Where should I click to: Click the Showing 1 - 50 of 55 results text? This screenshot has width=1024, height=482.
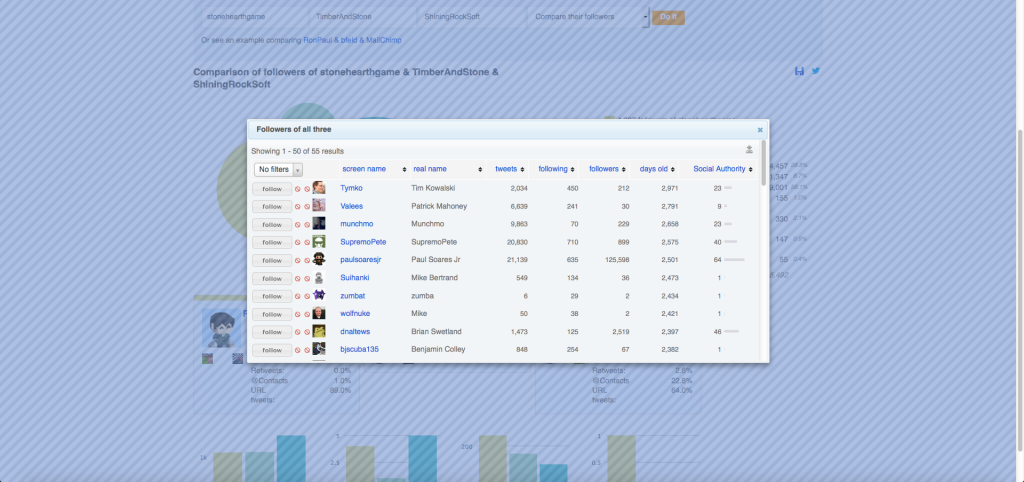[297, 152]
